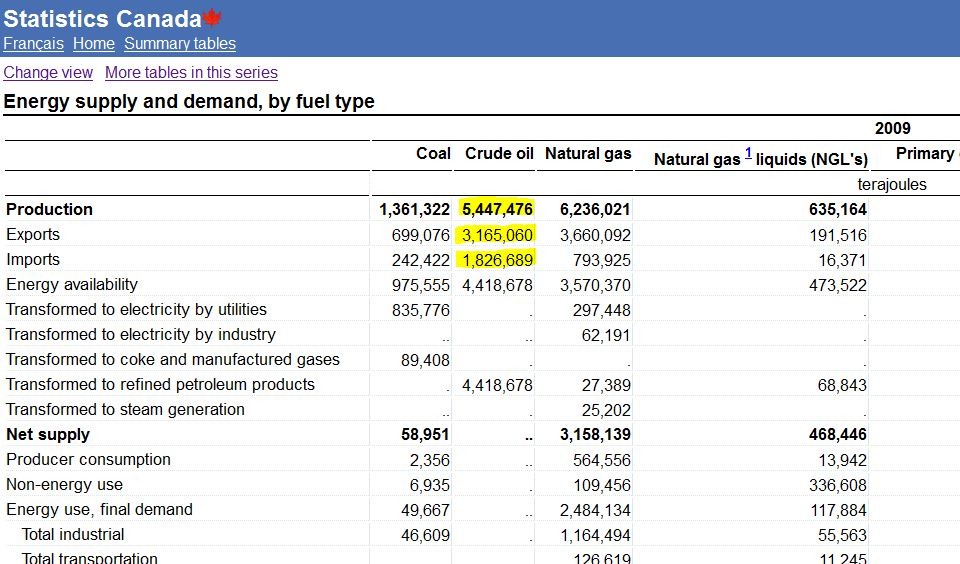
Task: Click the Crude oil column header
Action: (x=499, y=154)
